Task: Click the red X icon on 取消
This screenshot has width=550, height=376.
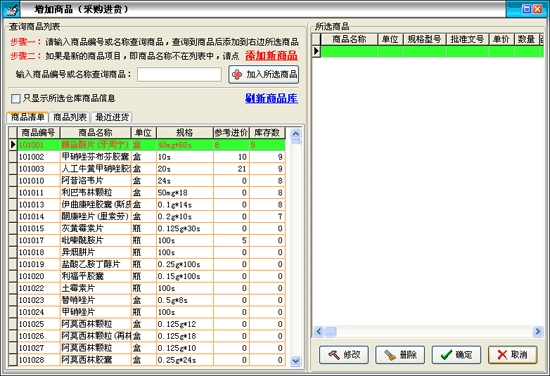Action: [x=502, y=355]
